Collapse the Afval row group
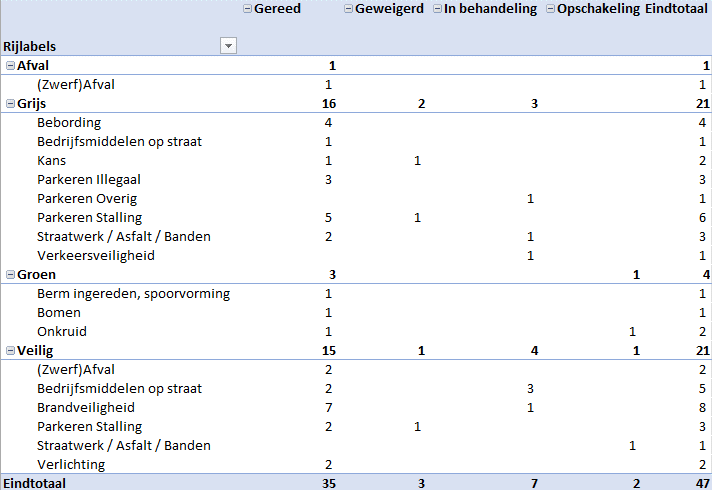This screenshot has width=712, height=490. pyautogui.click(x=10, y=66)
